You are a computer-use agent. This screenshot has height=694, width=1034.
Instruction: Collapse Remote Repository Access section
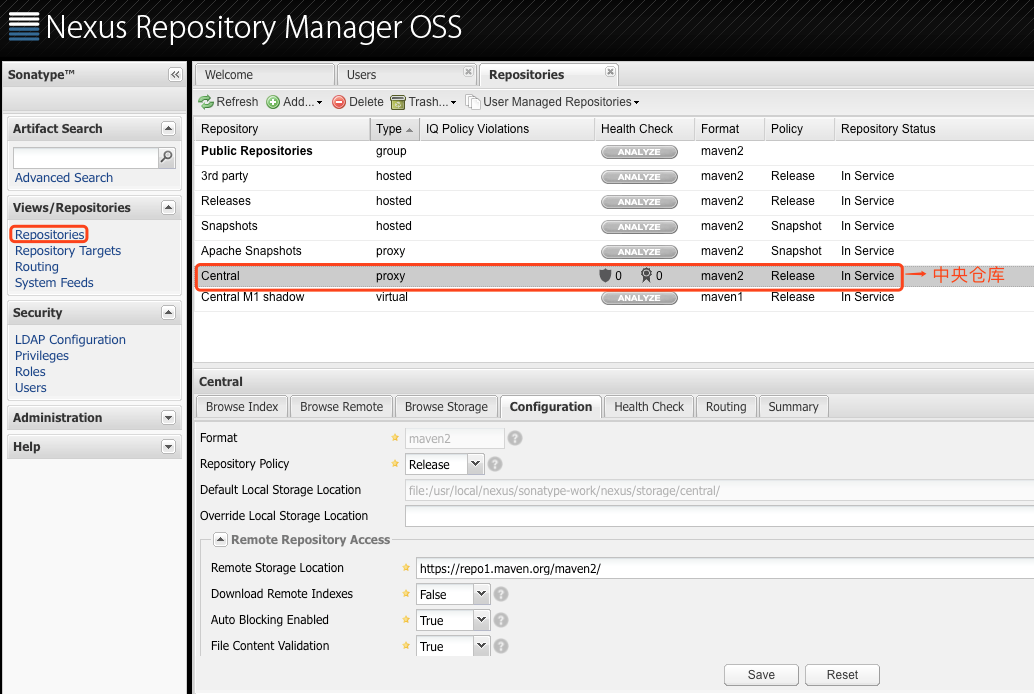point(220,540)
